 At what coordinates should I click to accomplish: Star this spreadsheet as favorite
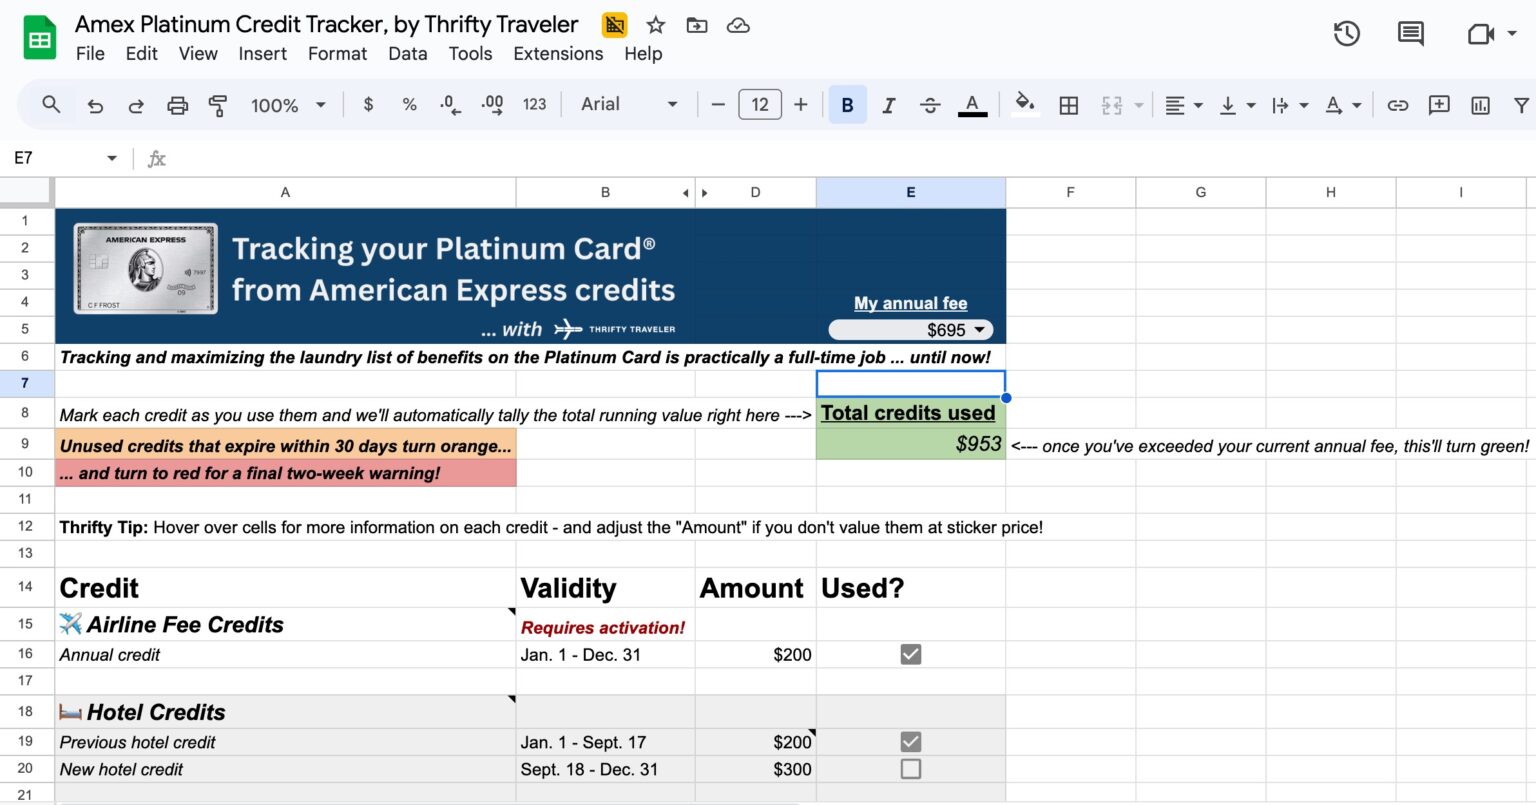(x=655, y=25)
